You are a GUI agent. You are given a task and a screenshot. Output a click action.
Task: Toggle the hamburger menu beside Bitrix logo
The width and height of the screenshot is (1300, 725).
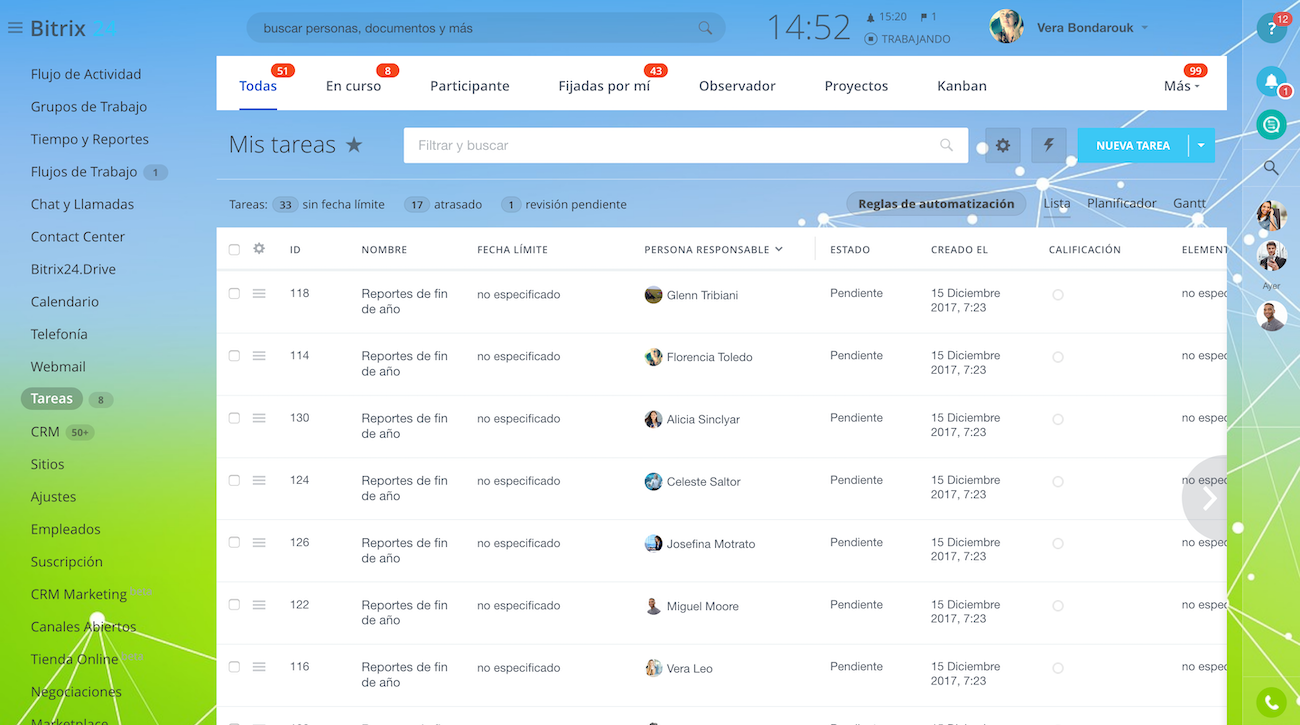(15, 28)
